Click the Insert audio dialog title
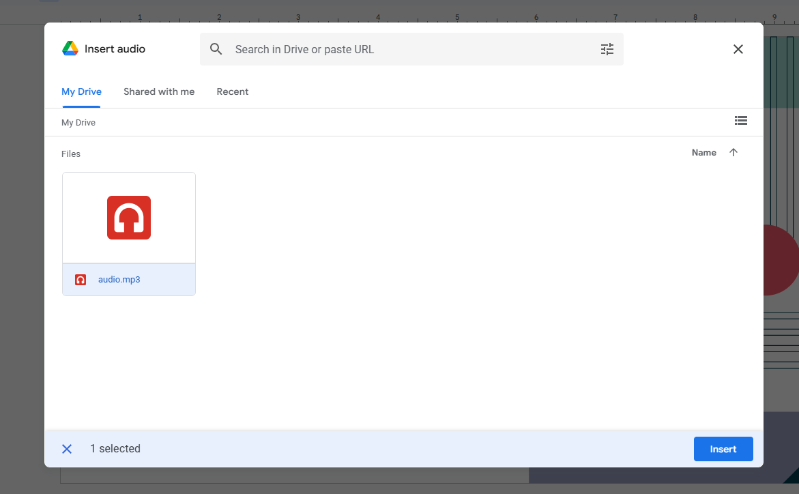This screenshot has width=799, height=494. tap(115, 49)
